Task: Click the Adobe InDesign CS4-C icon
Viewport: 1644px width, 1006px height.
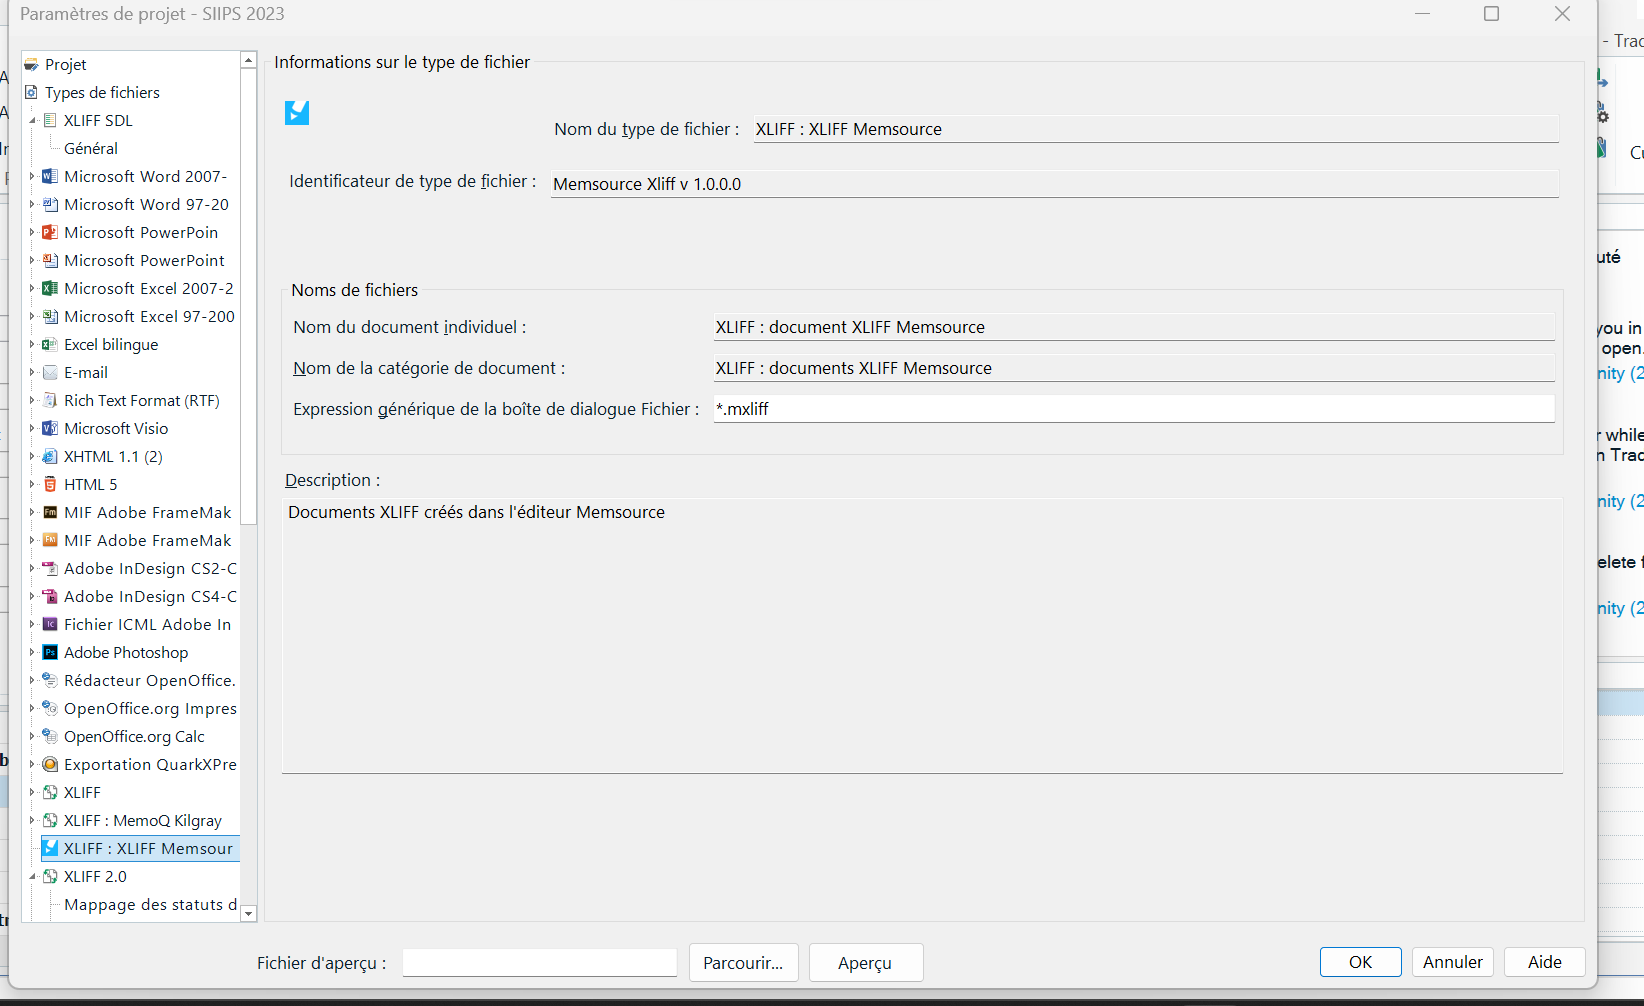Action: [50, 596]
